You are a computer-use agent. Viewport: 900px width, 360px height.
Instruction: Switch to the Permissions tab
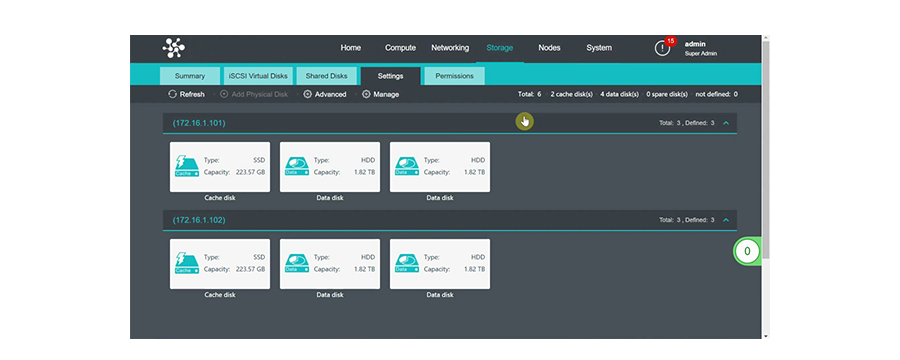(455, 76)
